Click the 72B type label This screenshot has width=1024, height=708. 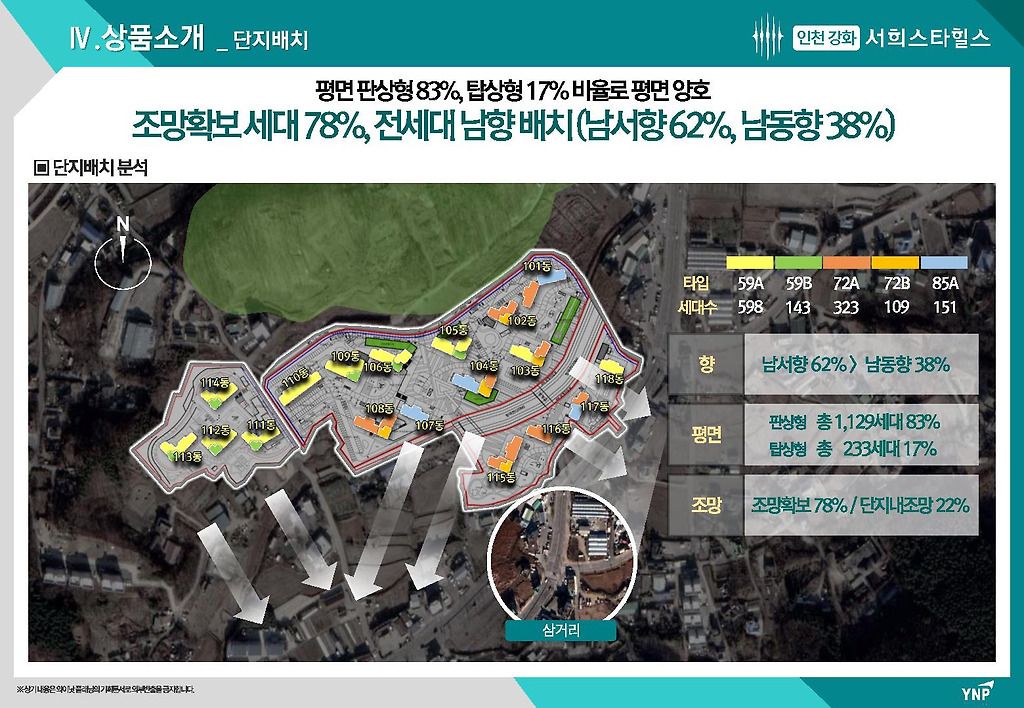tap(896, 283)
